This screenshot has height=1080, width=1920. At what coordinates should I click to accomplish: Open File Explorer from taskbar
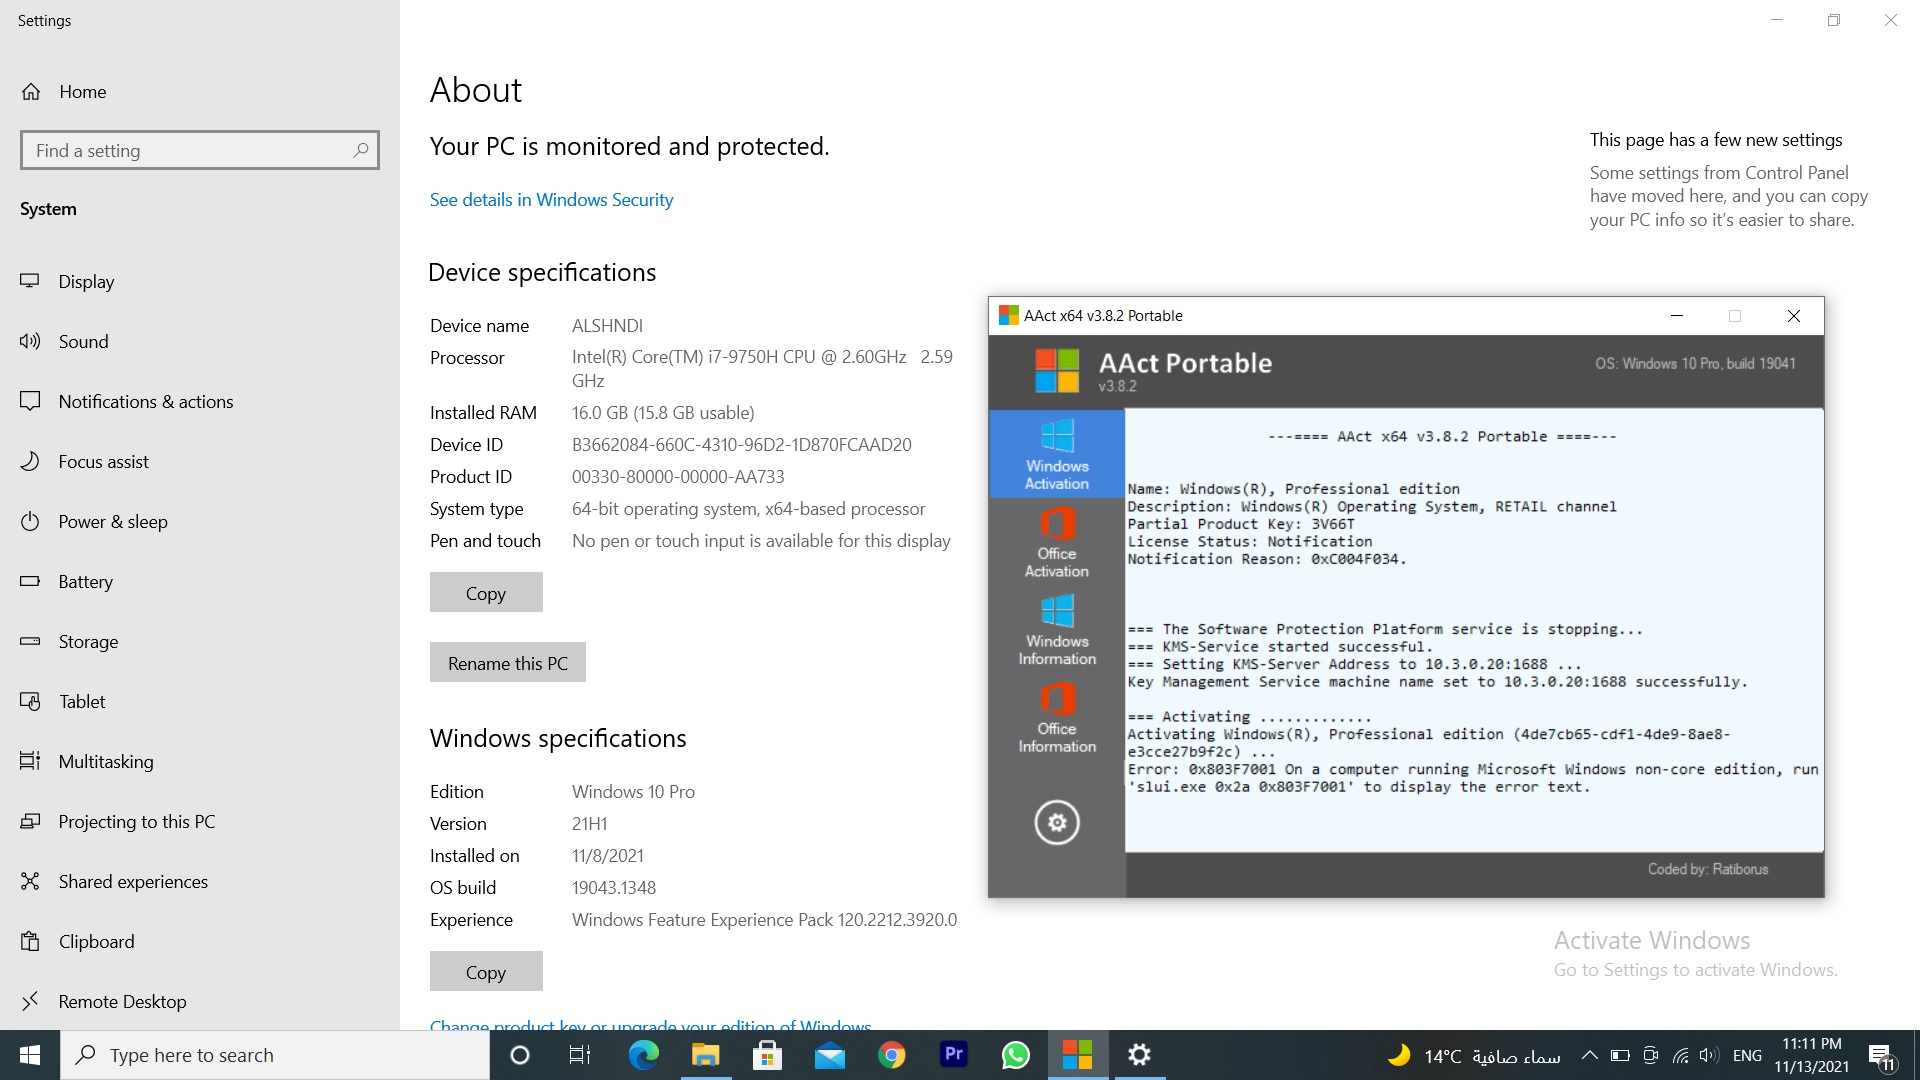point(705,1055)
